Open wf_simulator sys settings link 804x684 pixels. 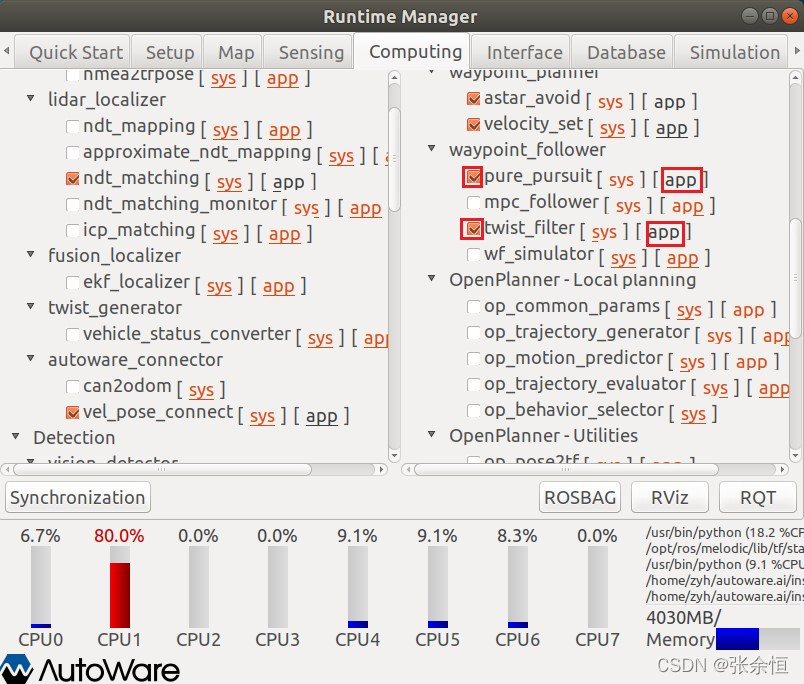click(x=624, y=259)
